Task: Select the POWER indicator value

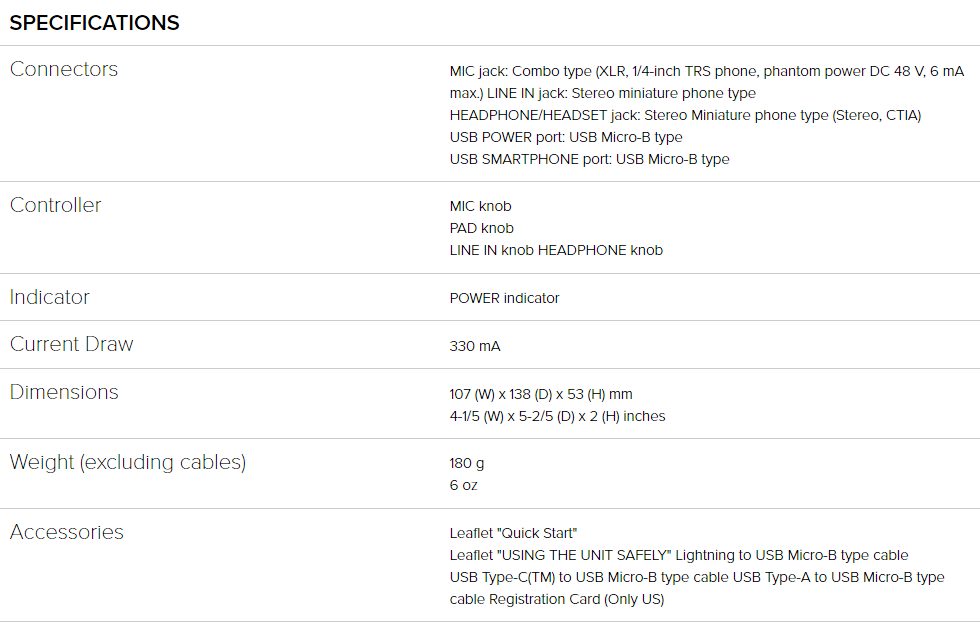Action: point(504,299)
